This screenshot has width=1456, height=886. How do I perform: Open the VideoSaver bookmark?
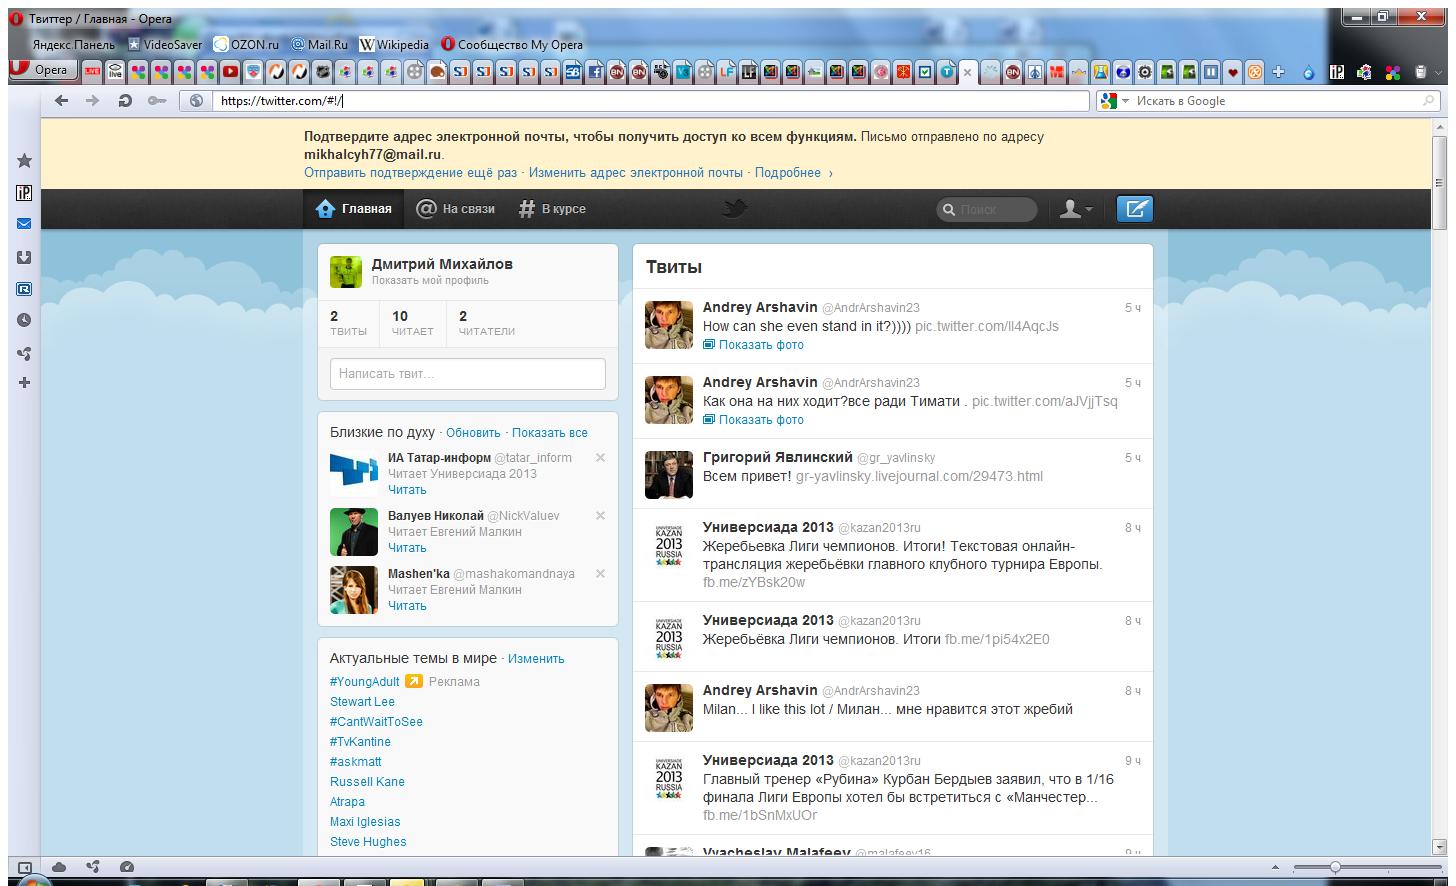(x=165, y=44)
